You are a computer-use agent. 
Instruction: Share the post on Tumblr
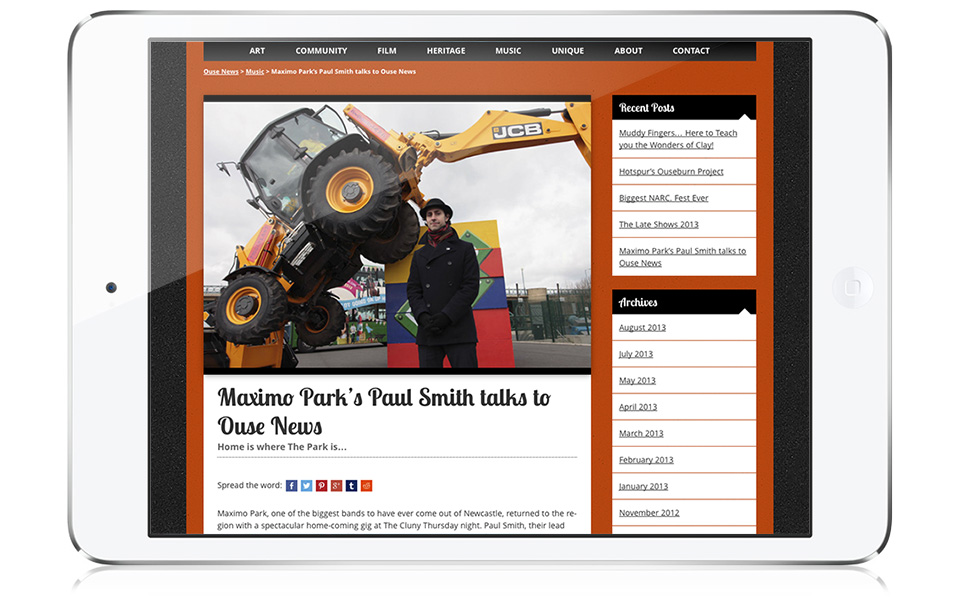352,486
